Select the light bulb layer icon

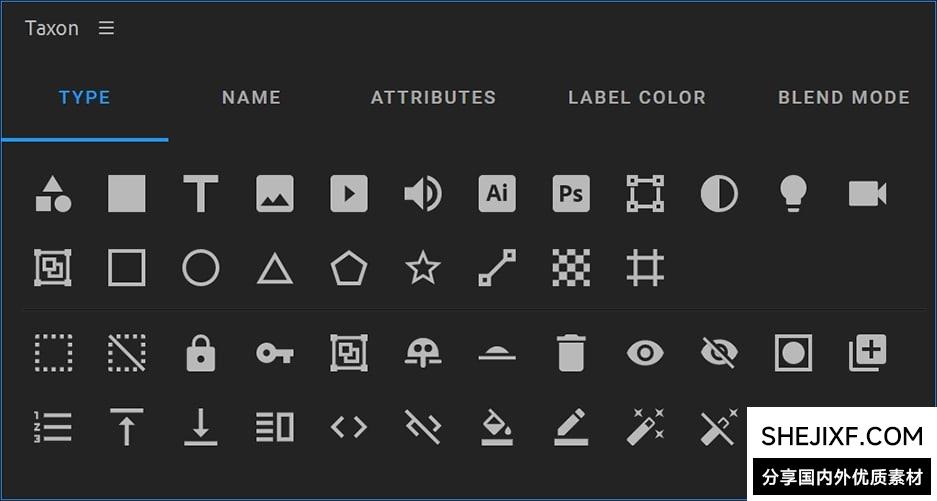pyautogui.click(x=793, y=193)
